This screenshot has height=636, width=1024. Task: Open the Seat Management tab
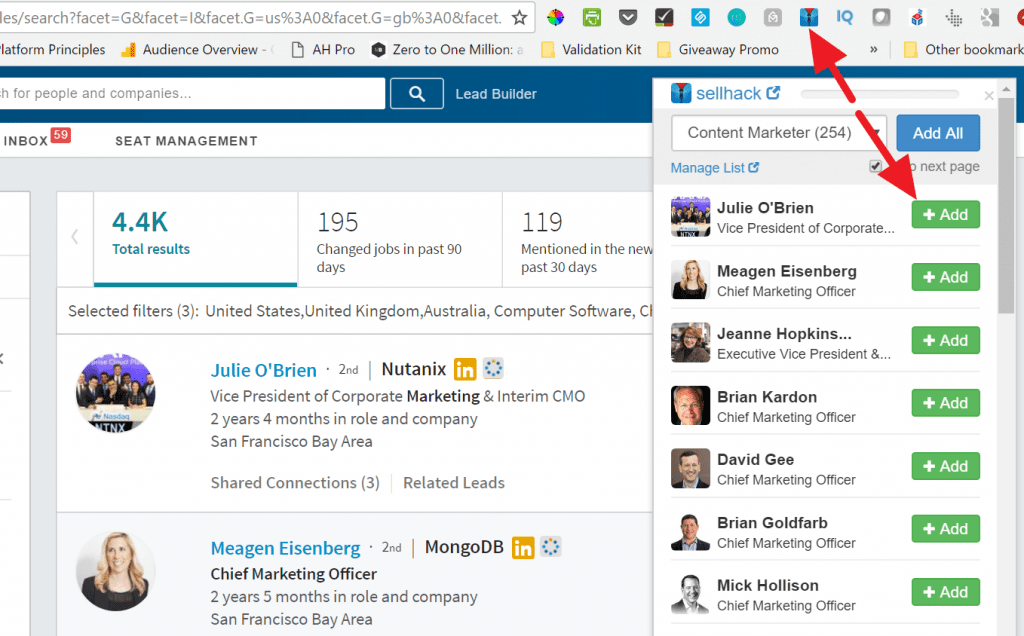(x=186, y=141)
